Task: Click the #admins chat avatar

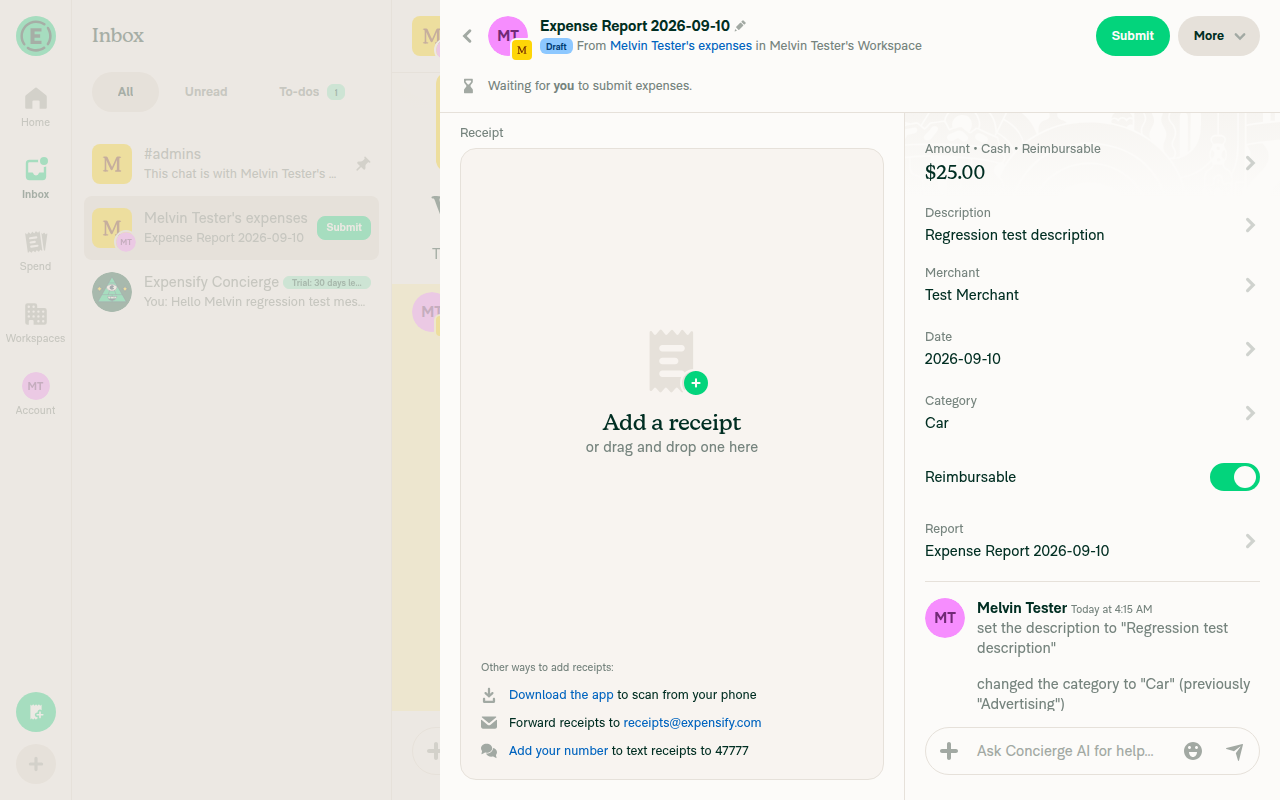Action: click(112, 164)
